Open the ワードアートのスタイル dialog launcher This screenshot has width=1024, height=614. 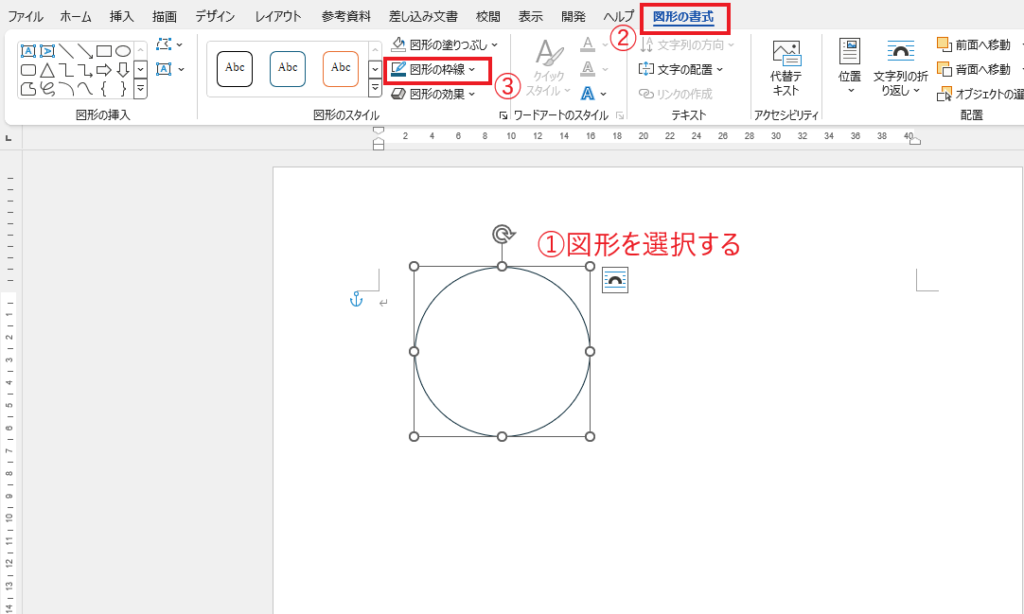620,116
